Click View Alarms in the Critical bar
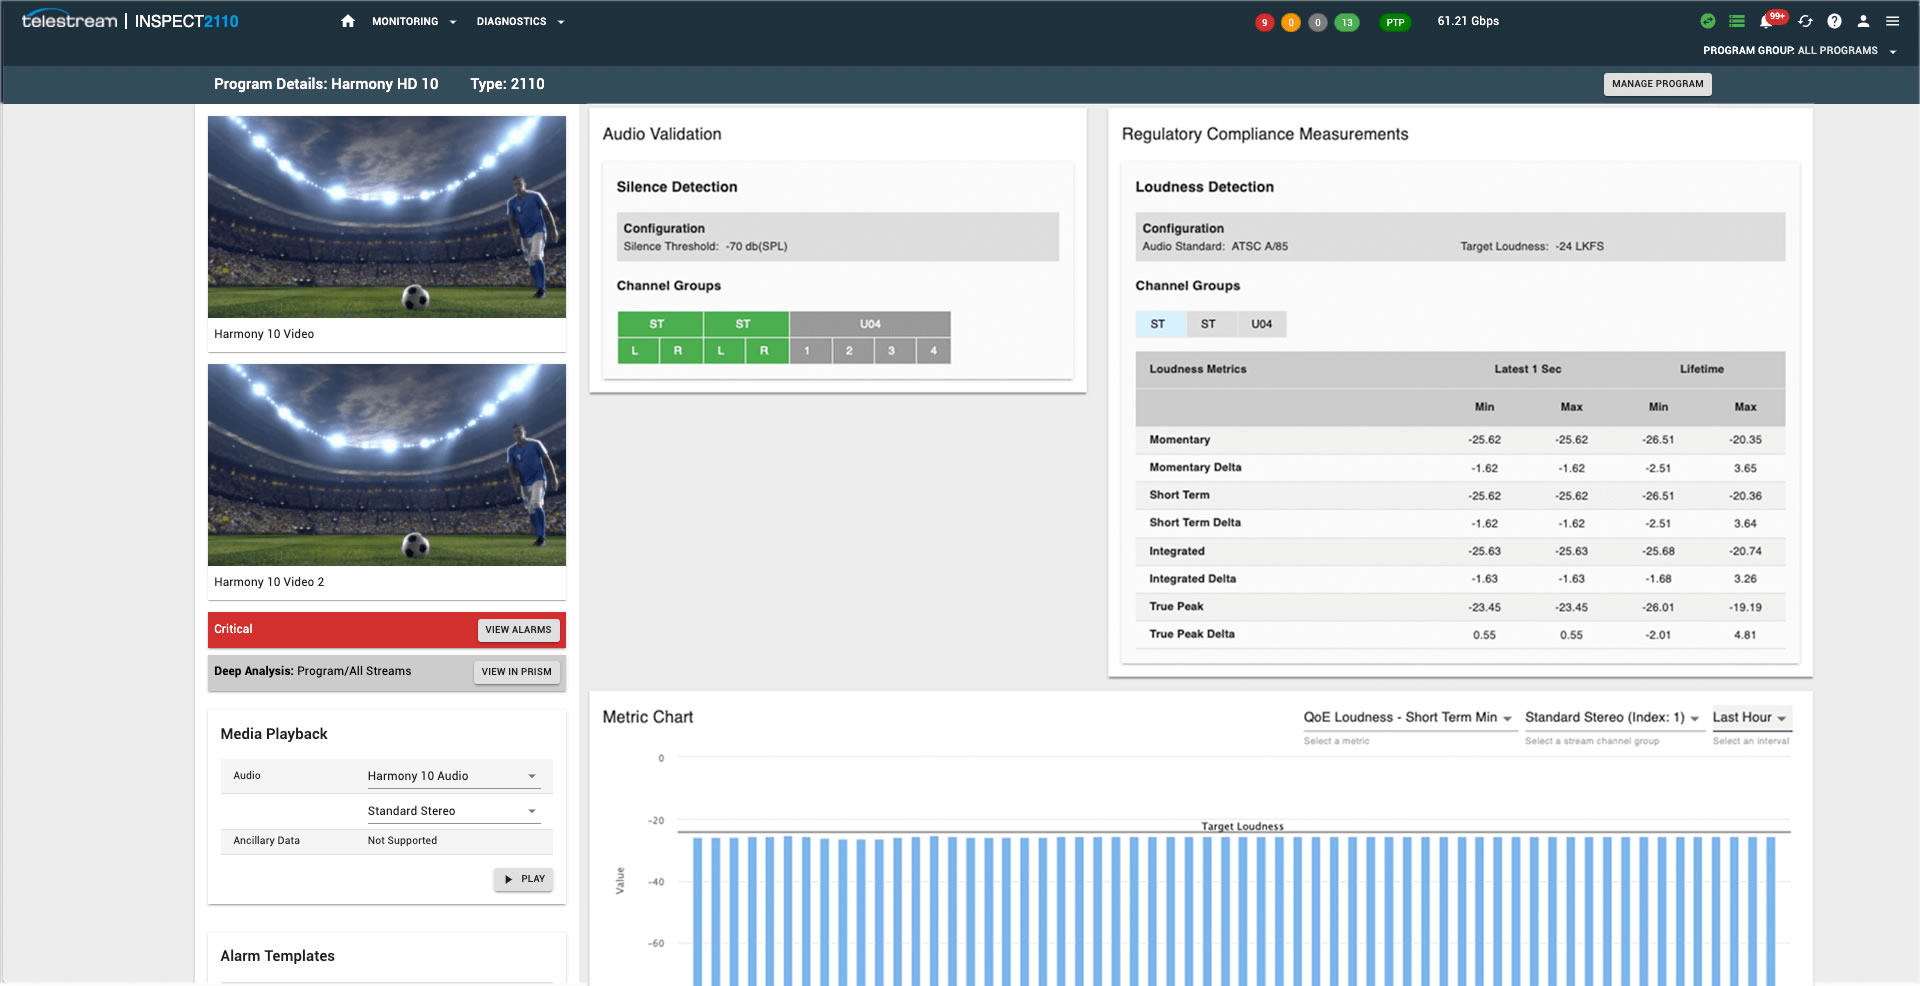Image resolution: width=1920 pixels, height=986 pixels. 518,630
